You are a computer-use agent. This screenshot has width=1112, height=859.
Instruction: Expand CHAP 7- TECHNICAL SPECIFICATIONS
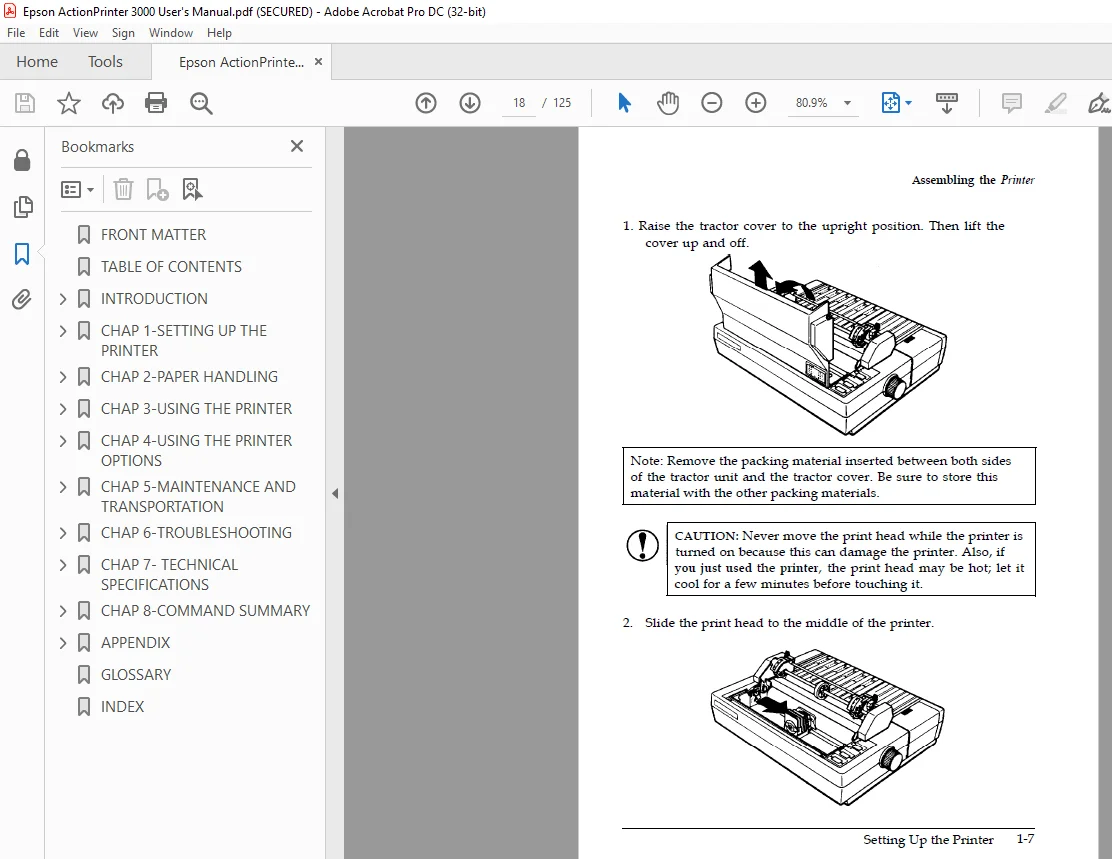(62, 565)
